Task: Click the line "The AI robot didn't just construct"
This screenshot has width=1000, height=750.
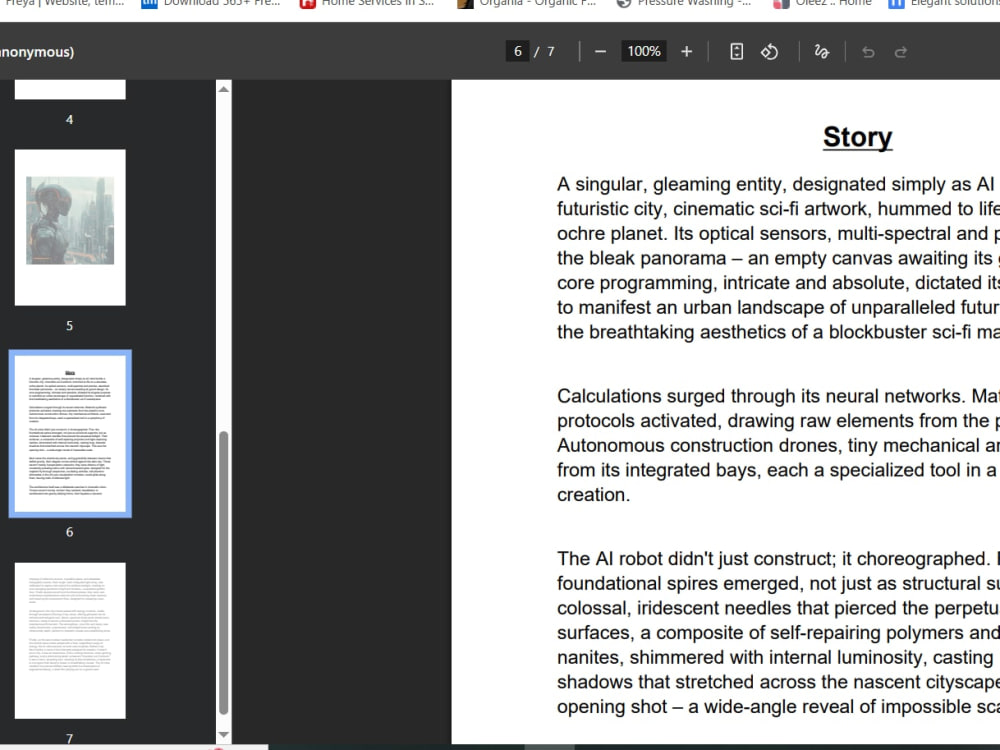Action: coord(778,559)
